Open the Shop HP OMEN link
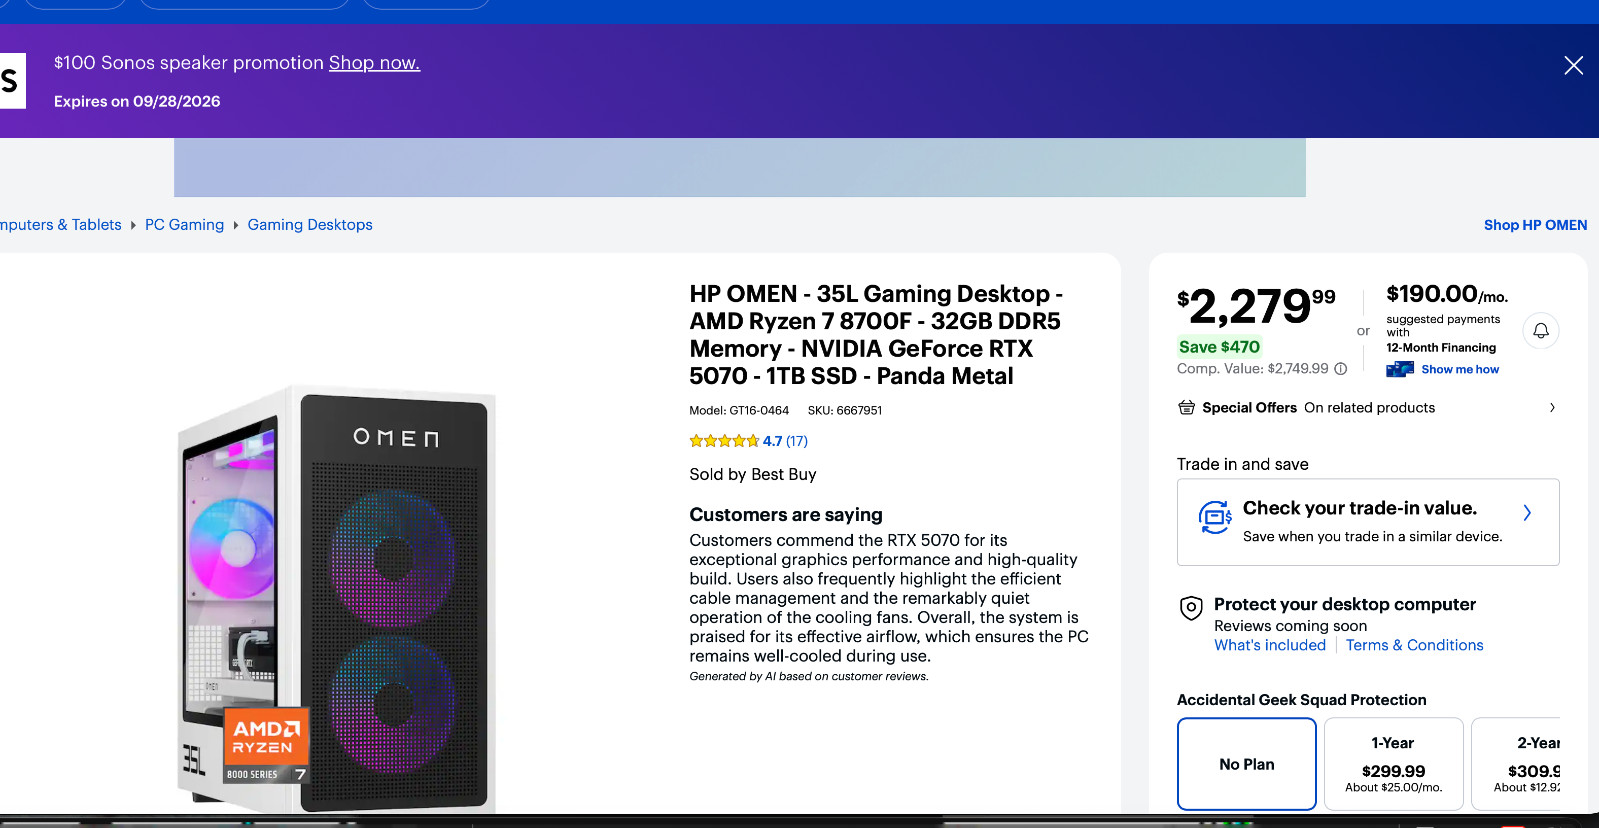Image resolution: width=1599 pixels, height=828 pixels. pos(1535,225)
